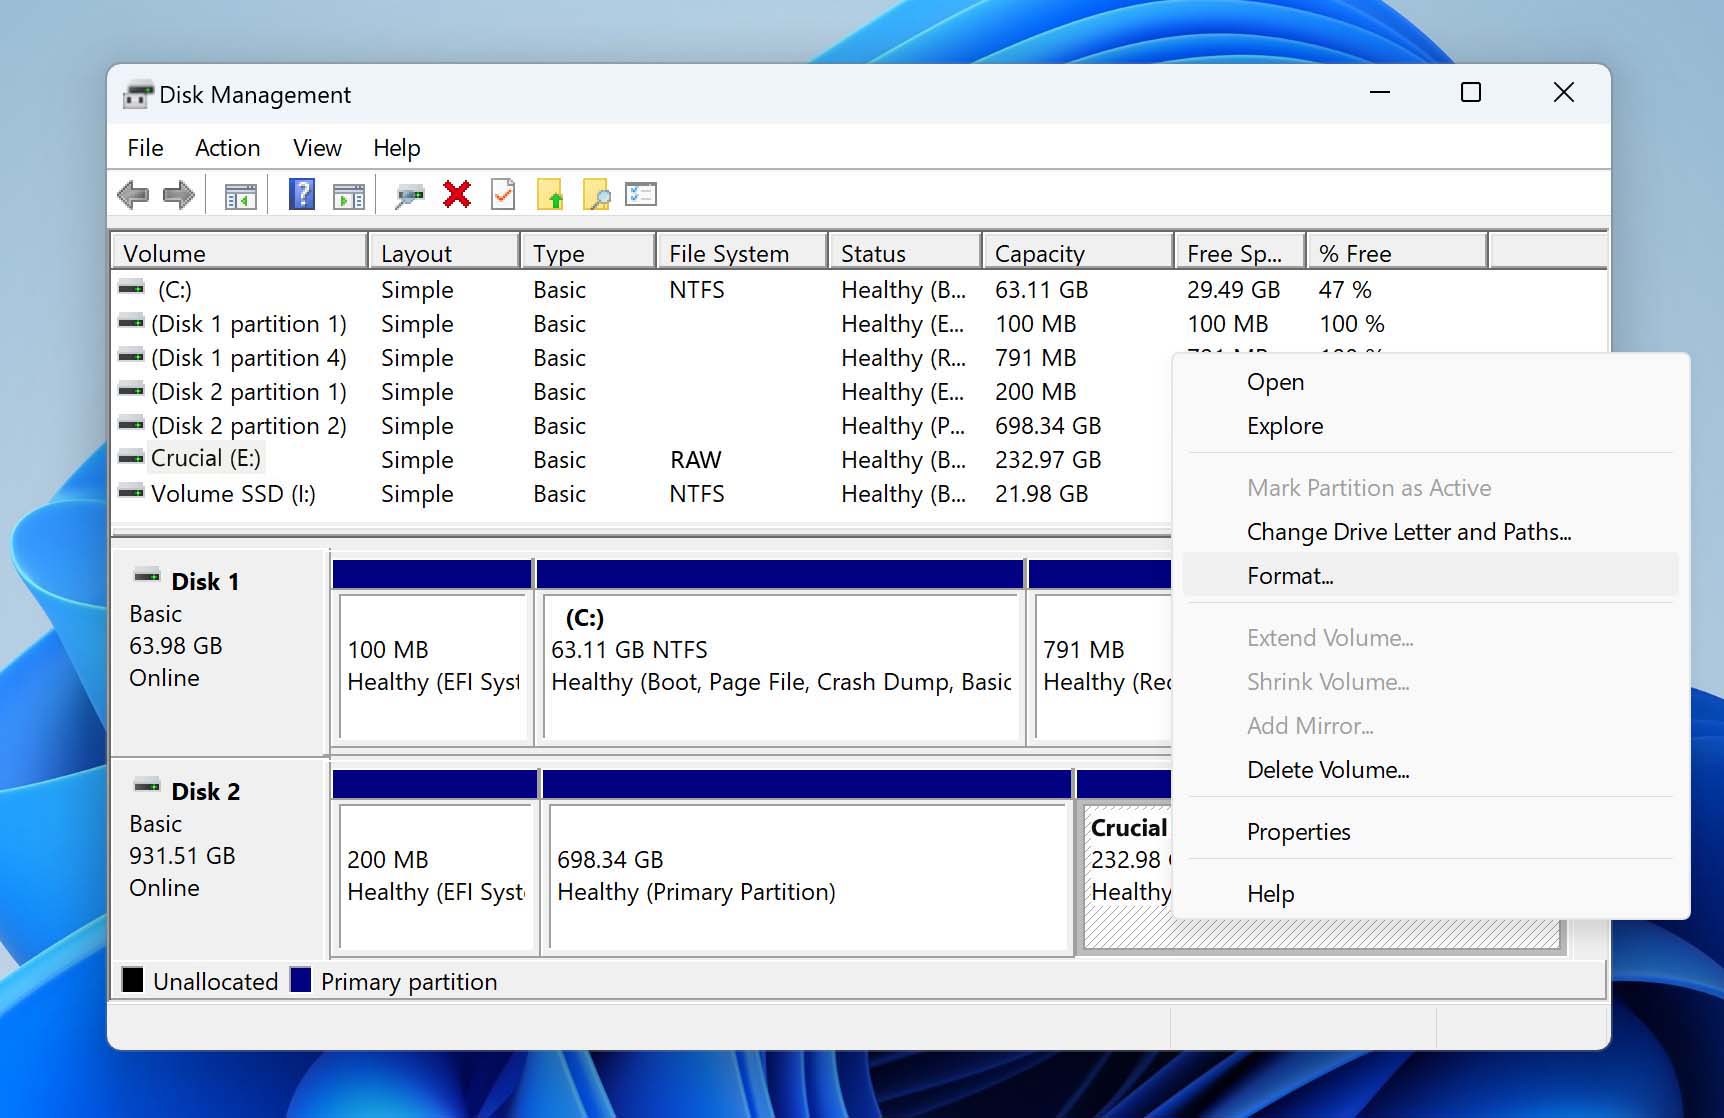1724x1118 pixels.
Task: Open the Action menu
Action: tap(227, 148)
